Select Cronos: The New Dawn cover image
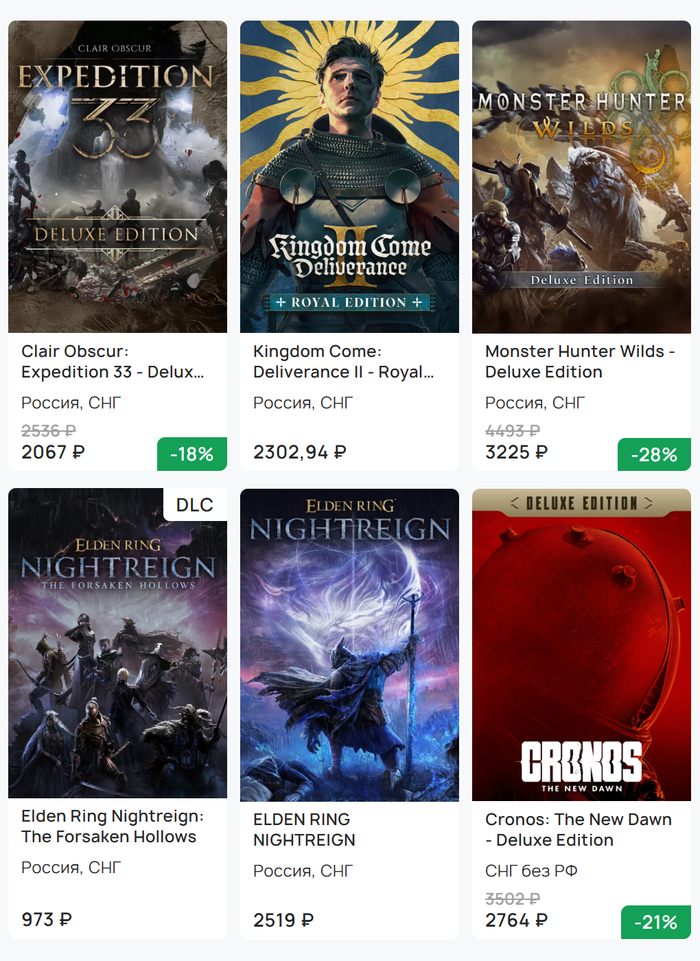Viewport: 700px width, 961px height. [x=581, y=645]
